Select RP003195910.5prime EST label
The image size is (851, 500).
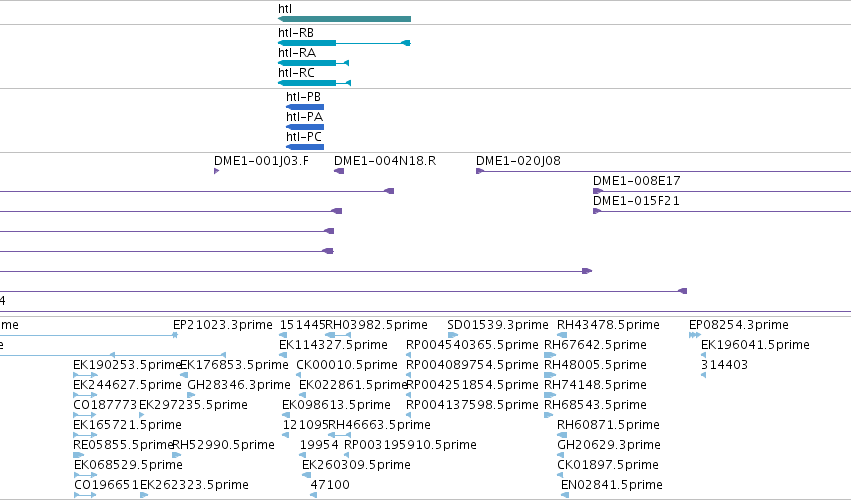pyautogui.click(x=410, y=445)
